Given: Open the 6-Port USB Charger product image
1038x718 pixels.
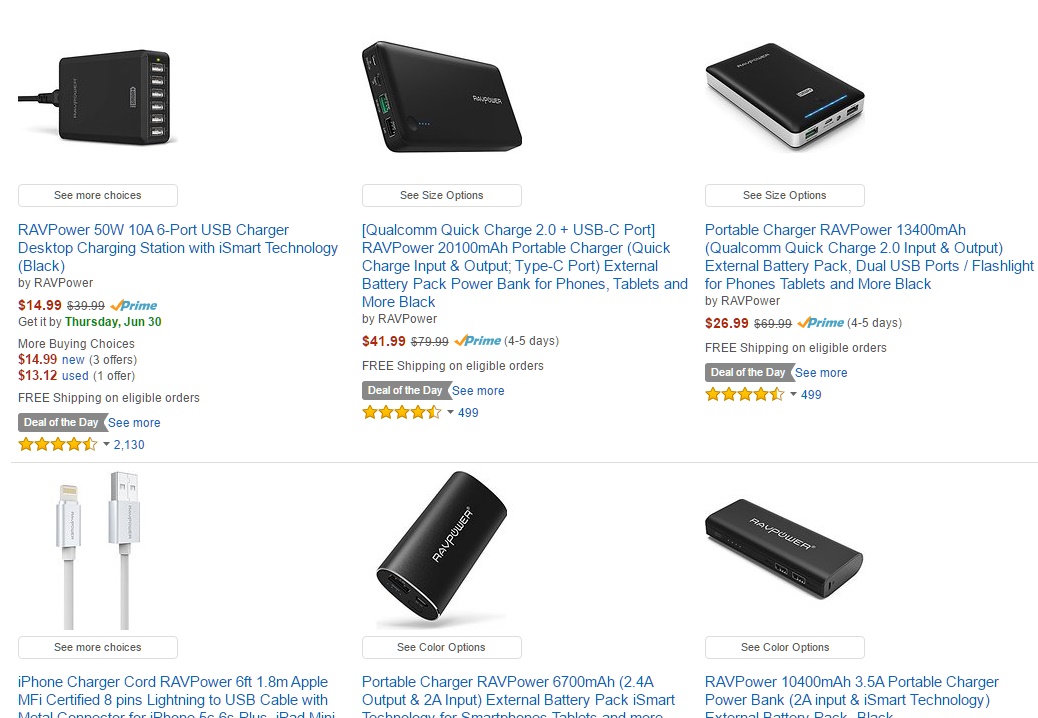Looking at the screenshot, I should (x=97, y=97).
